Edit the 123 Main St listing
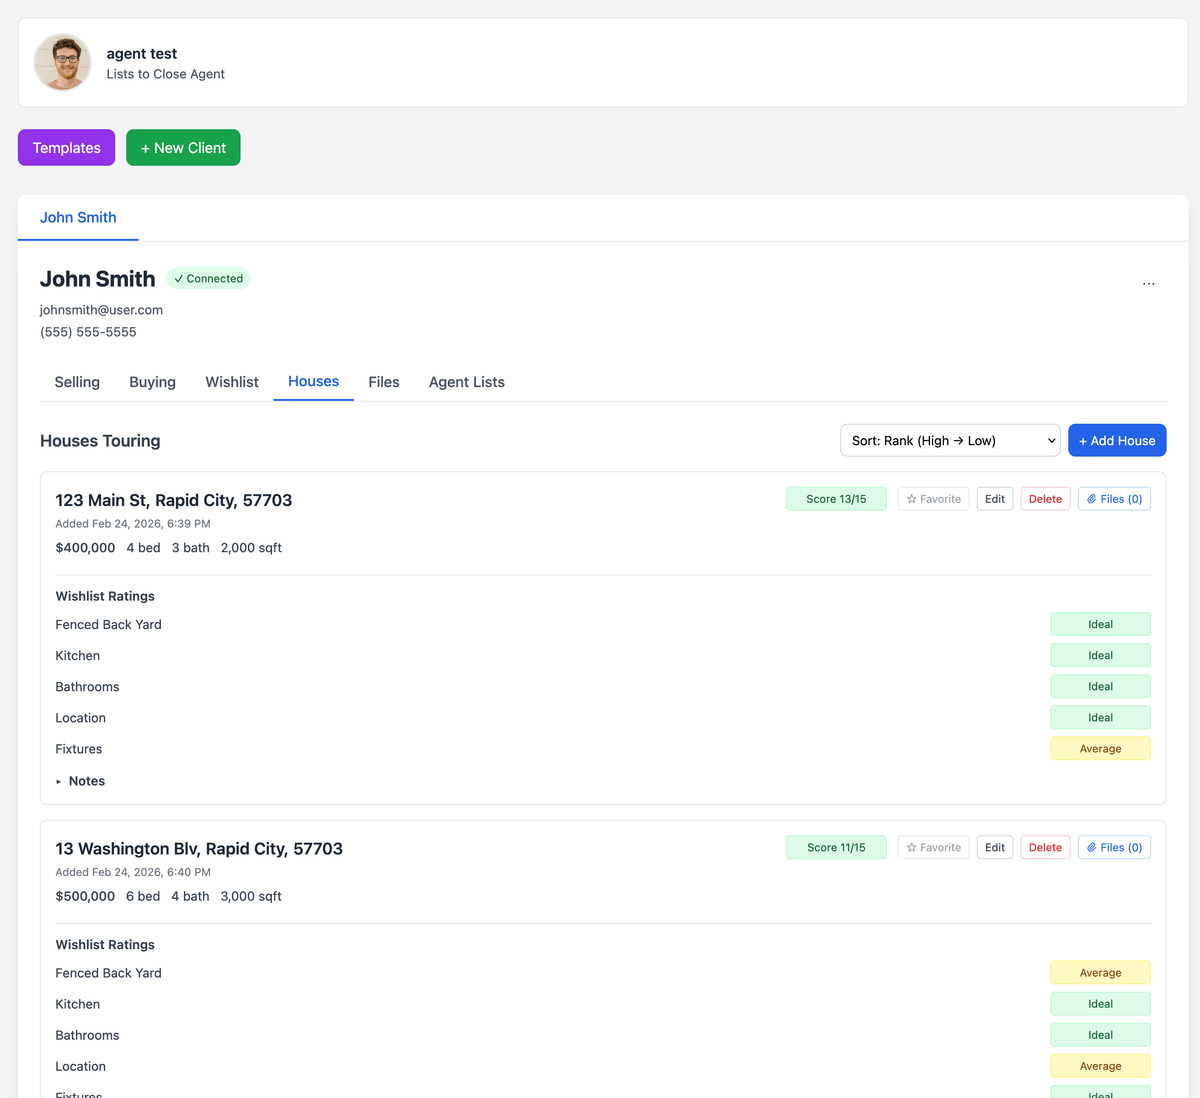The width and height of the screenshot is (1200, 1098). [994, 499]
